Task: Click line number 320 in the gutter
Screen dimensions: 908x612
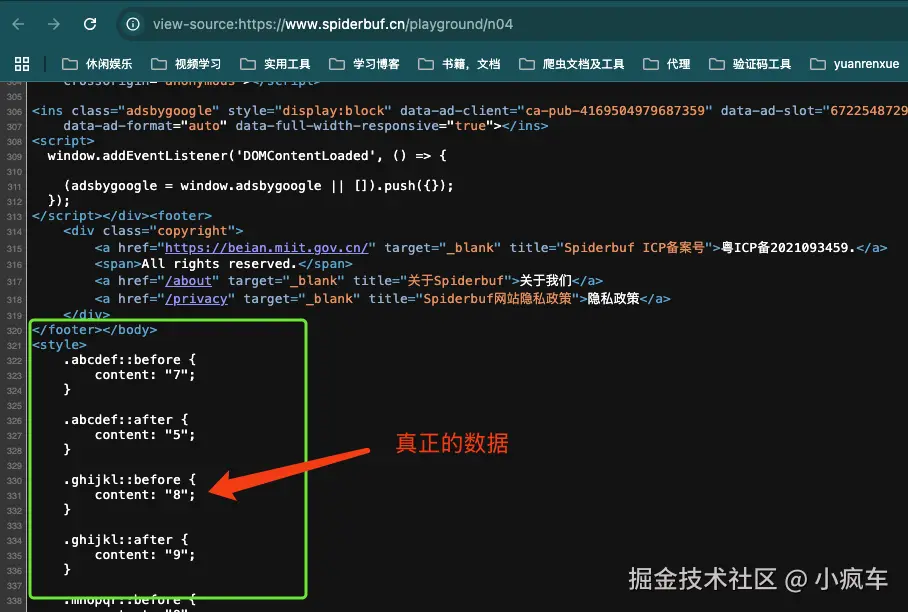Action: point(14,331)
